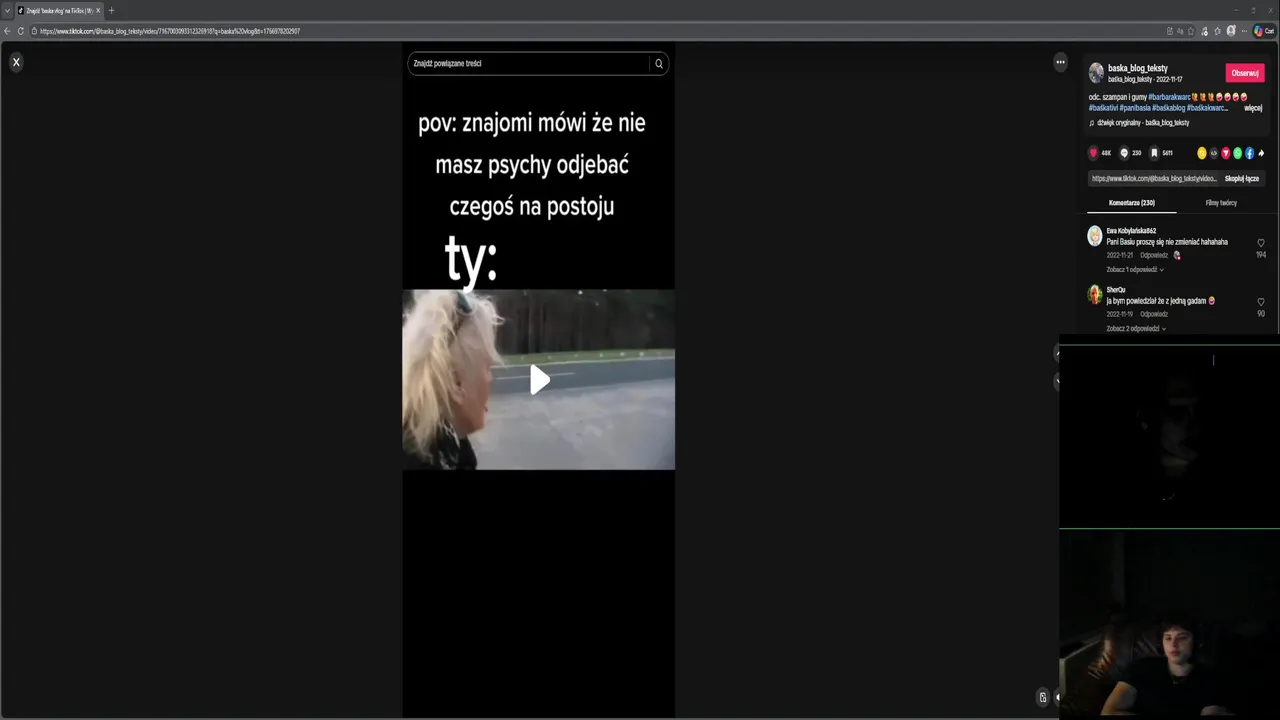This screenshot has height=720, width=1280.
Task: Switch to the 'Komentarze (230)' tab
Action: coord(1131,203)
